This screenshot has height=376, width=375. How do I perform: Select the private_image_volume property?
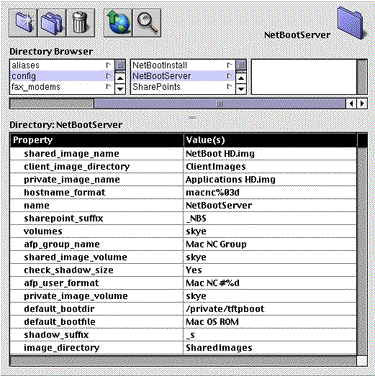(76, 296)
